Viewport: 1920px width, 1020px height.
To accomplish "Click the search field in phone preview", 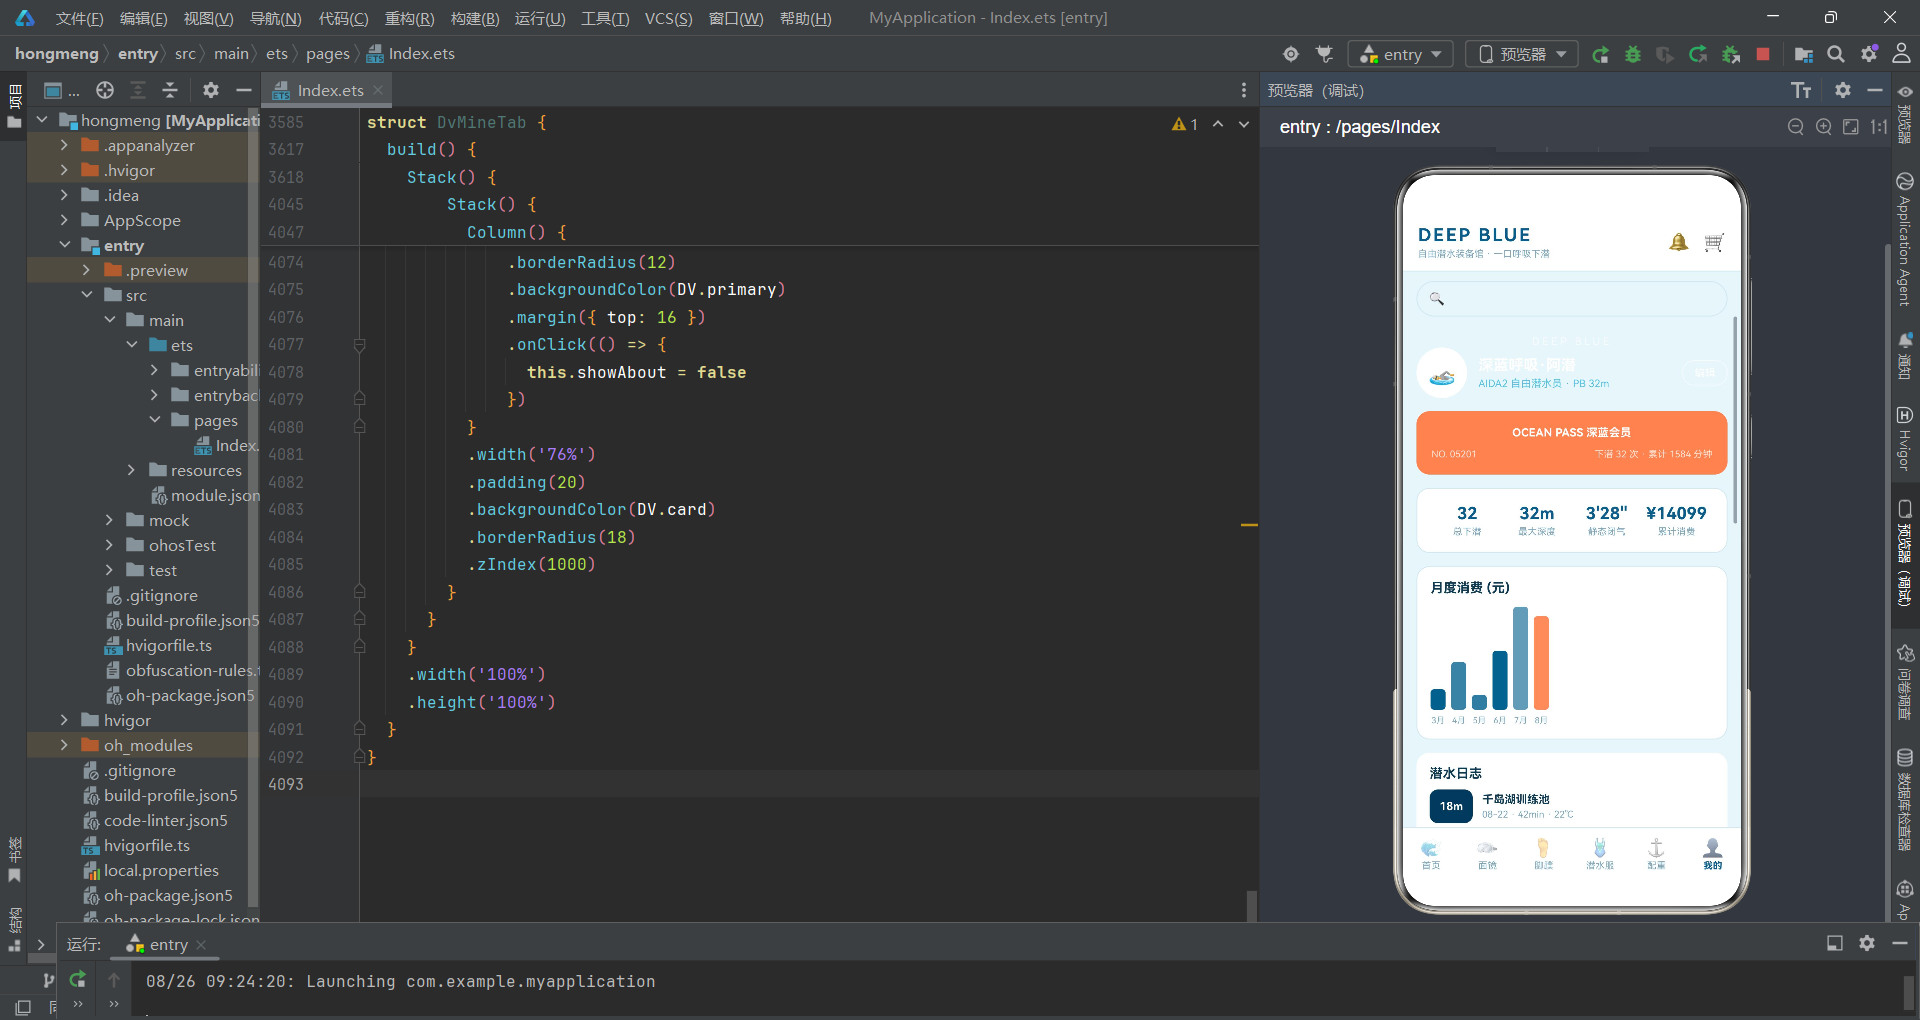I will [x=1571, y=298].
